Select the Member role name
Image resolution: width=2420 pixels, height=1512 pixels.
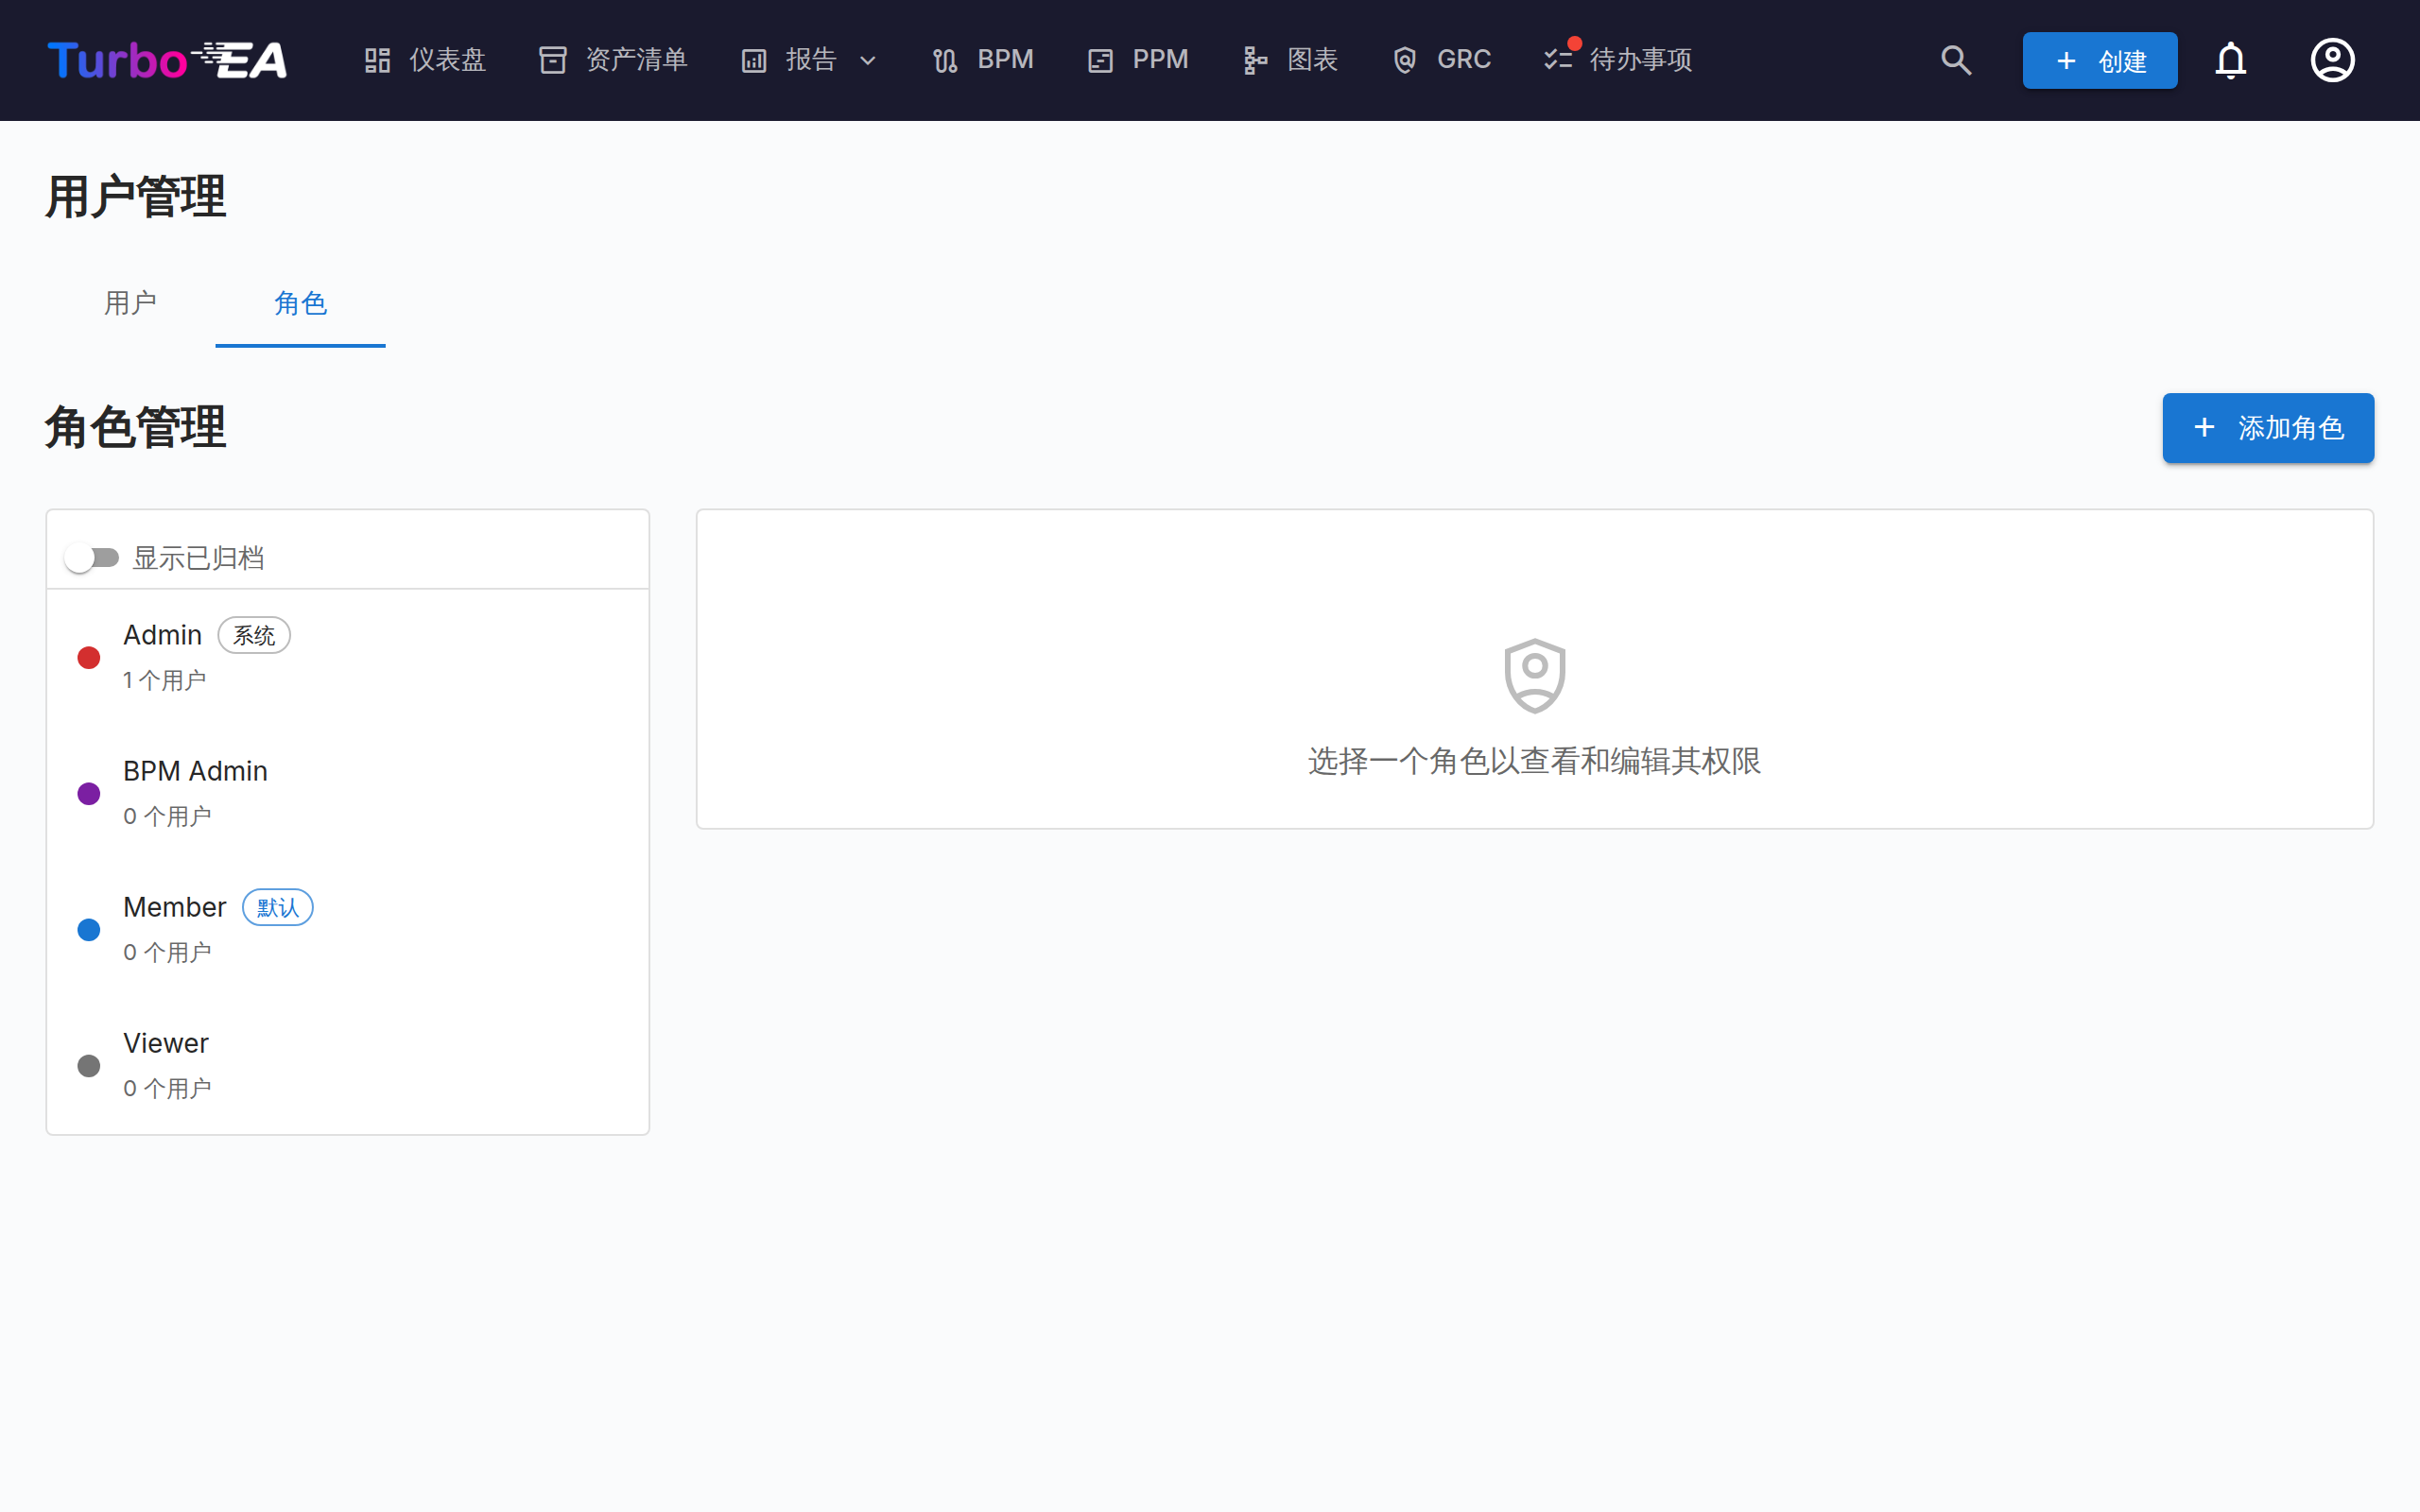point(174,907)
